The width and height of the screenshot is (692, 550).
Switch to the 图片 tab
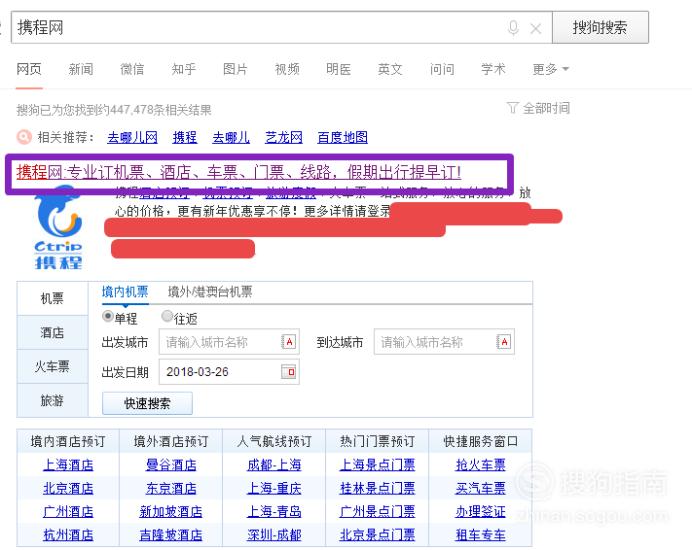(235, 69)
